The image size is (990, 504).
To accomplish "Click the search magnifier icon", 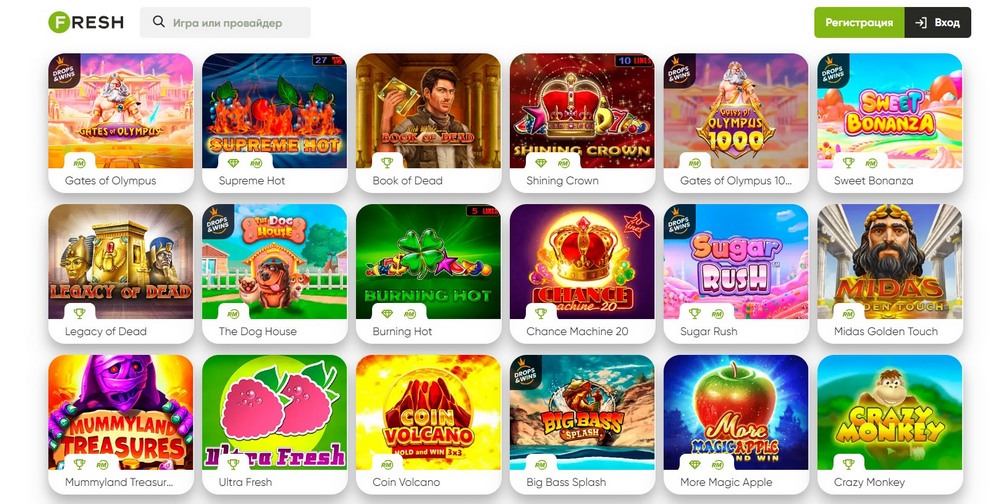I will 158,22.
